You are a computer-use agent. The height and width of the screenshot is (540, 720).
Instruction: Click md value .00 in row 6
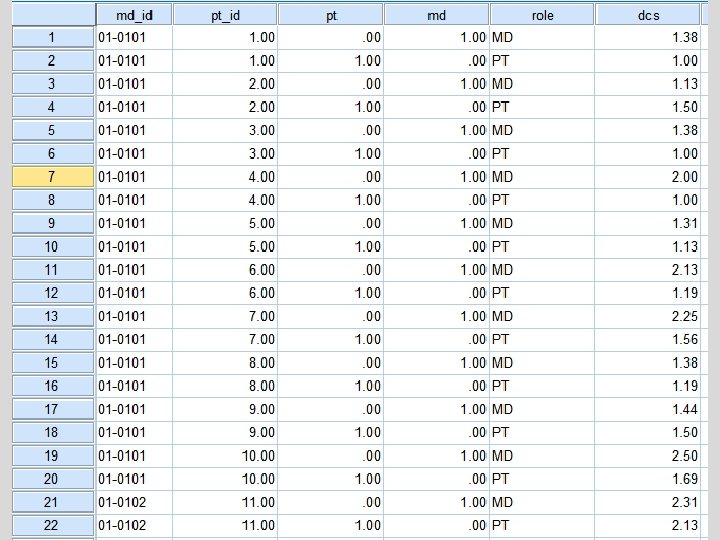tap(436, 153)
